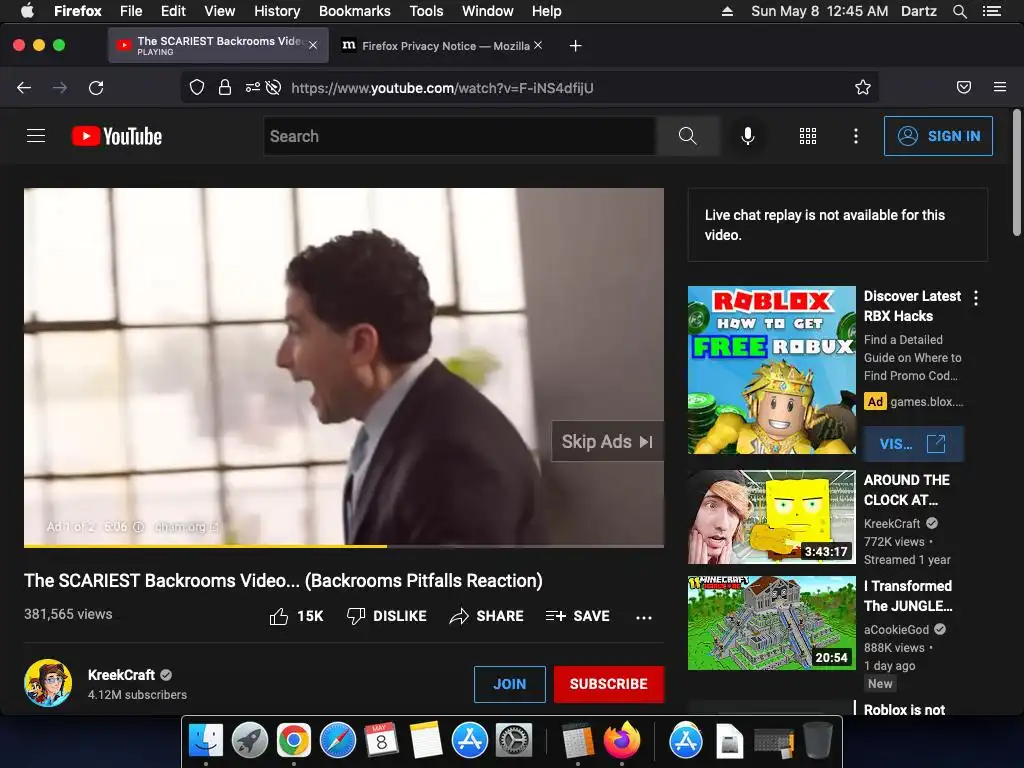Image resolution: width=1024 pixels, height=768 pixels.
Task: Open the site permissions icon in the address bar
Action: [x=252, y=88]
